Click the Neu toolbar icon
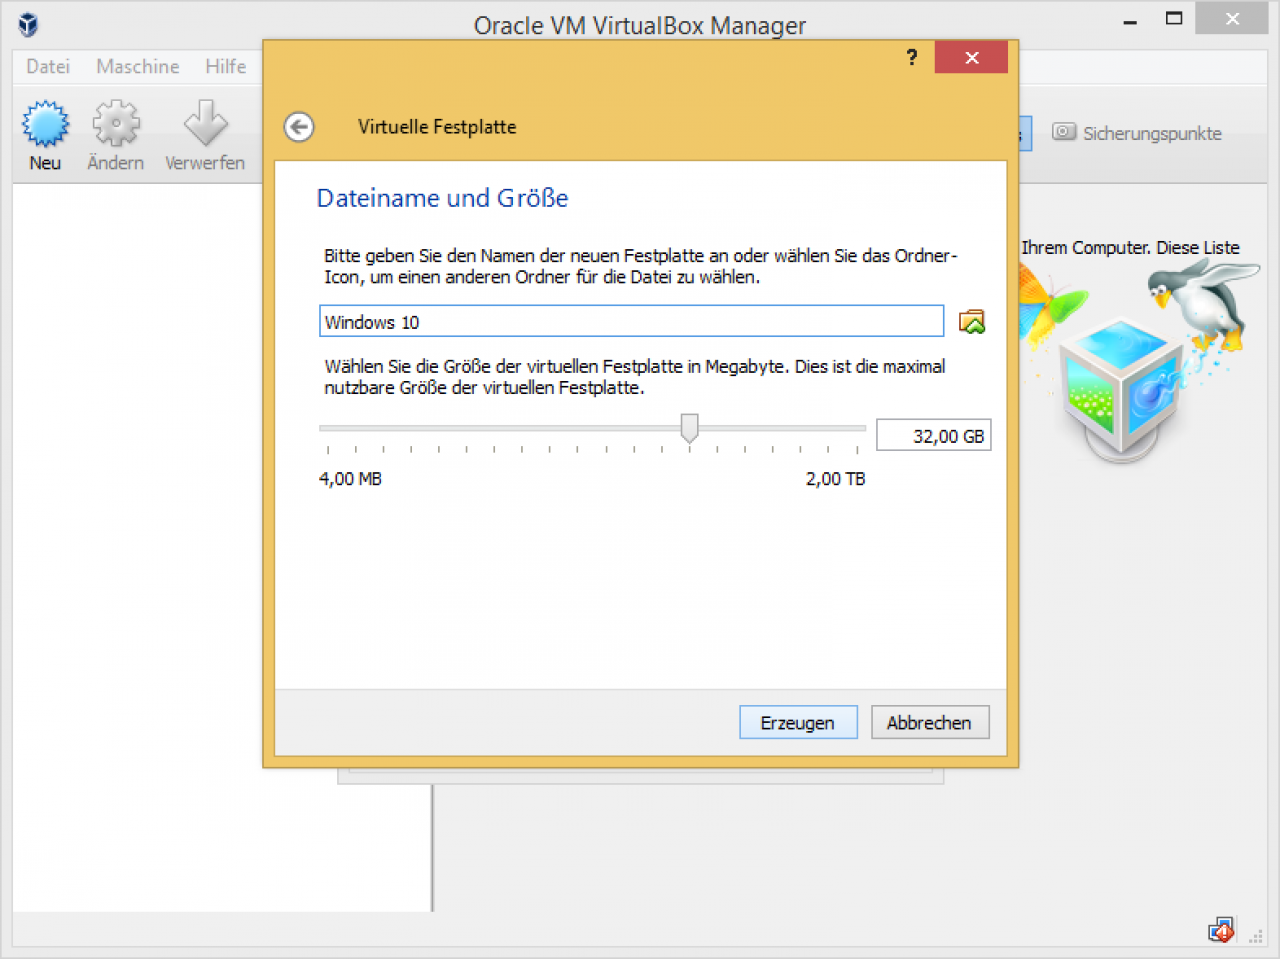The height and width of the screenshot is (959, 1280). [45, 124]
